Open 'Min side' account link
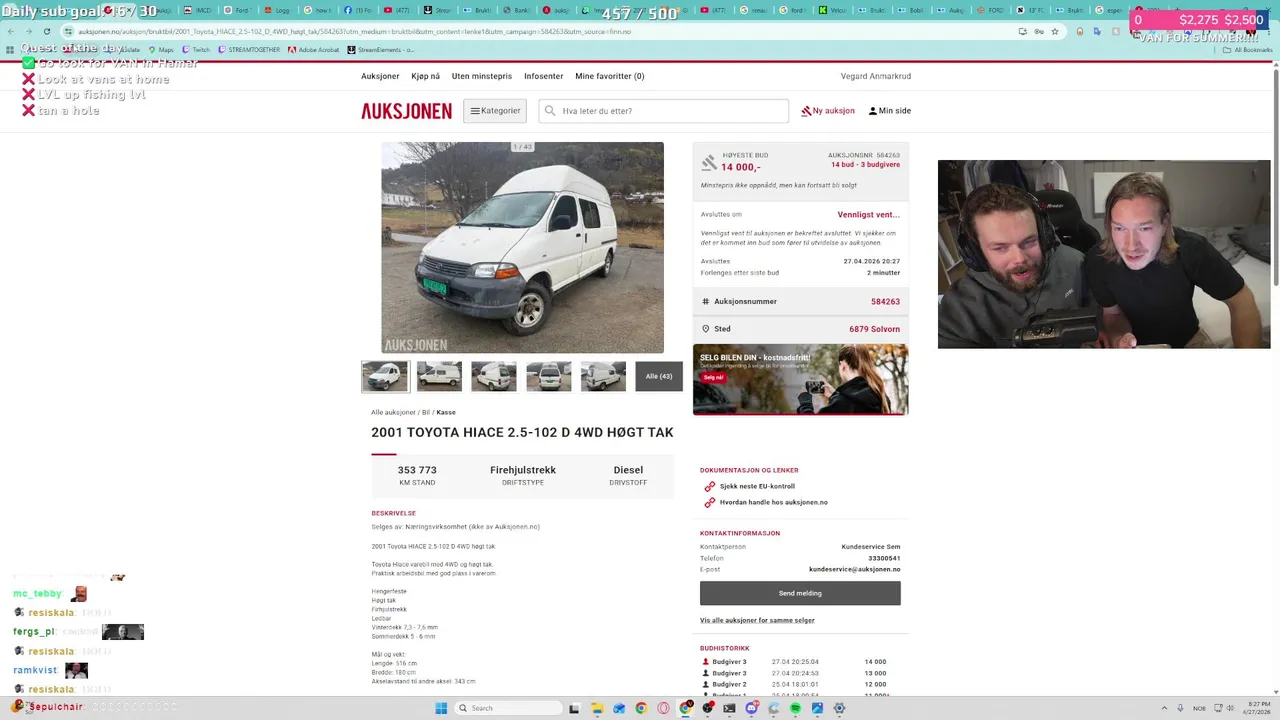Screen dimensions: 1280x720 [x=890, y=111]
